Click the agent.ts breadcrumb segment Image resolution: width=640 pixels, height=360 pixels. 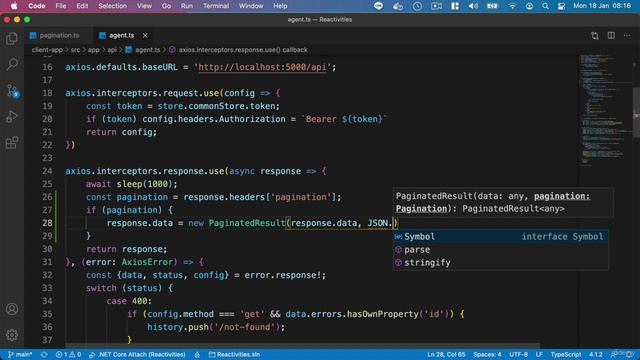click(x=147, y=50)
